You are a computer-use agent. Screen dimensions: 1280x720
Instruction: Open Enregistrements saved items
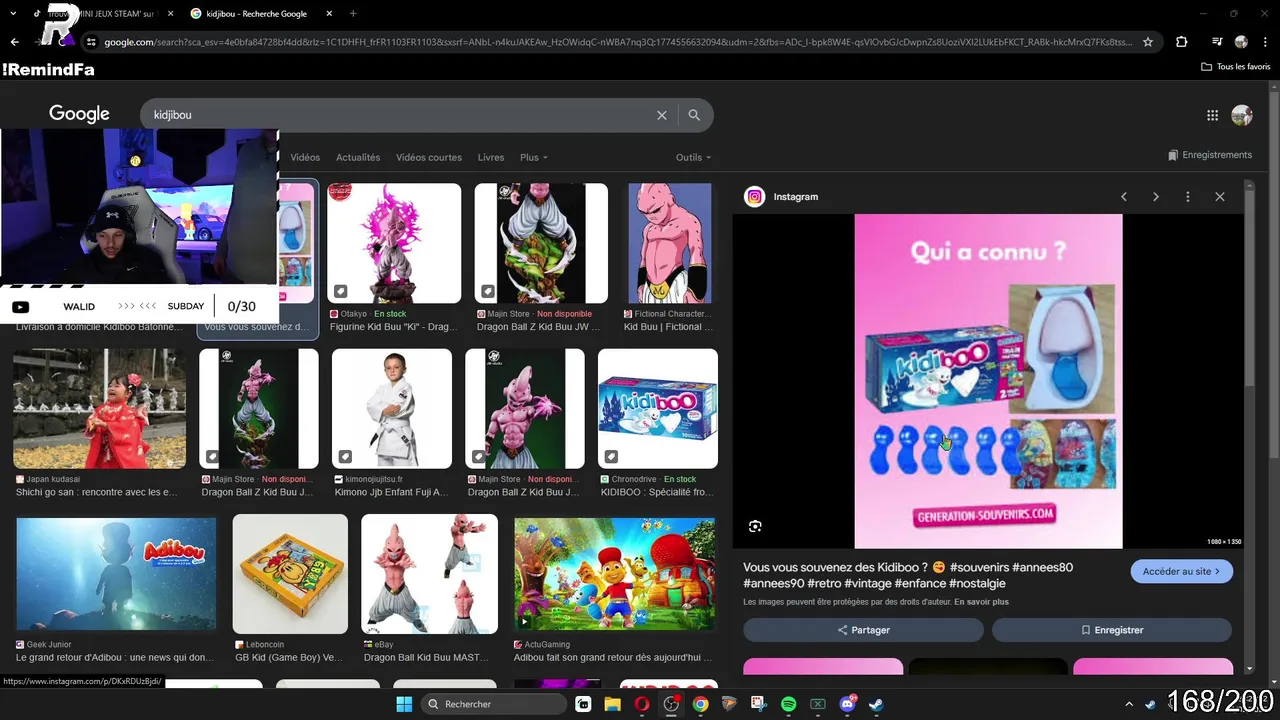coord(1210,155)
